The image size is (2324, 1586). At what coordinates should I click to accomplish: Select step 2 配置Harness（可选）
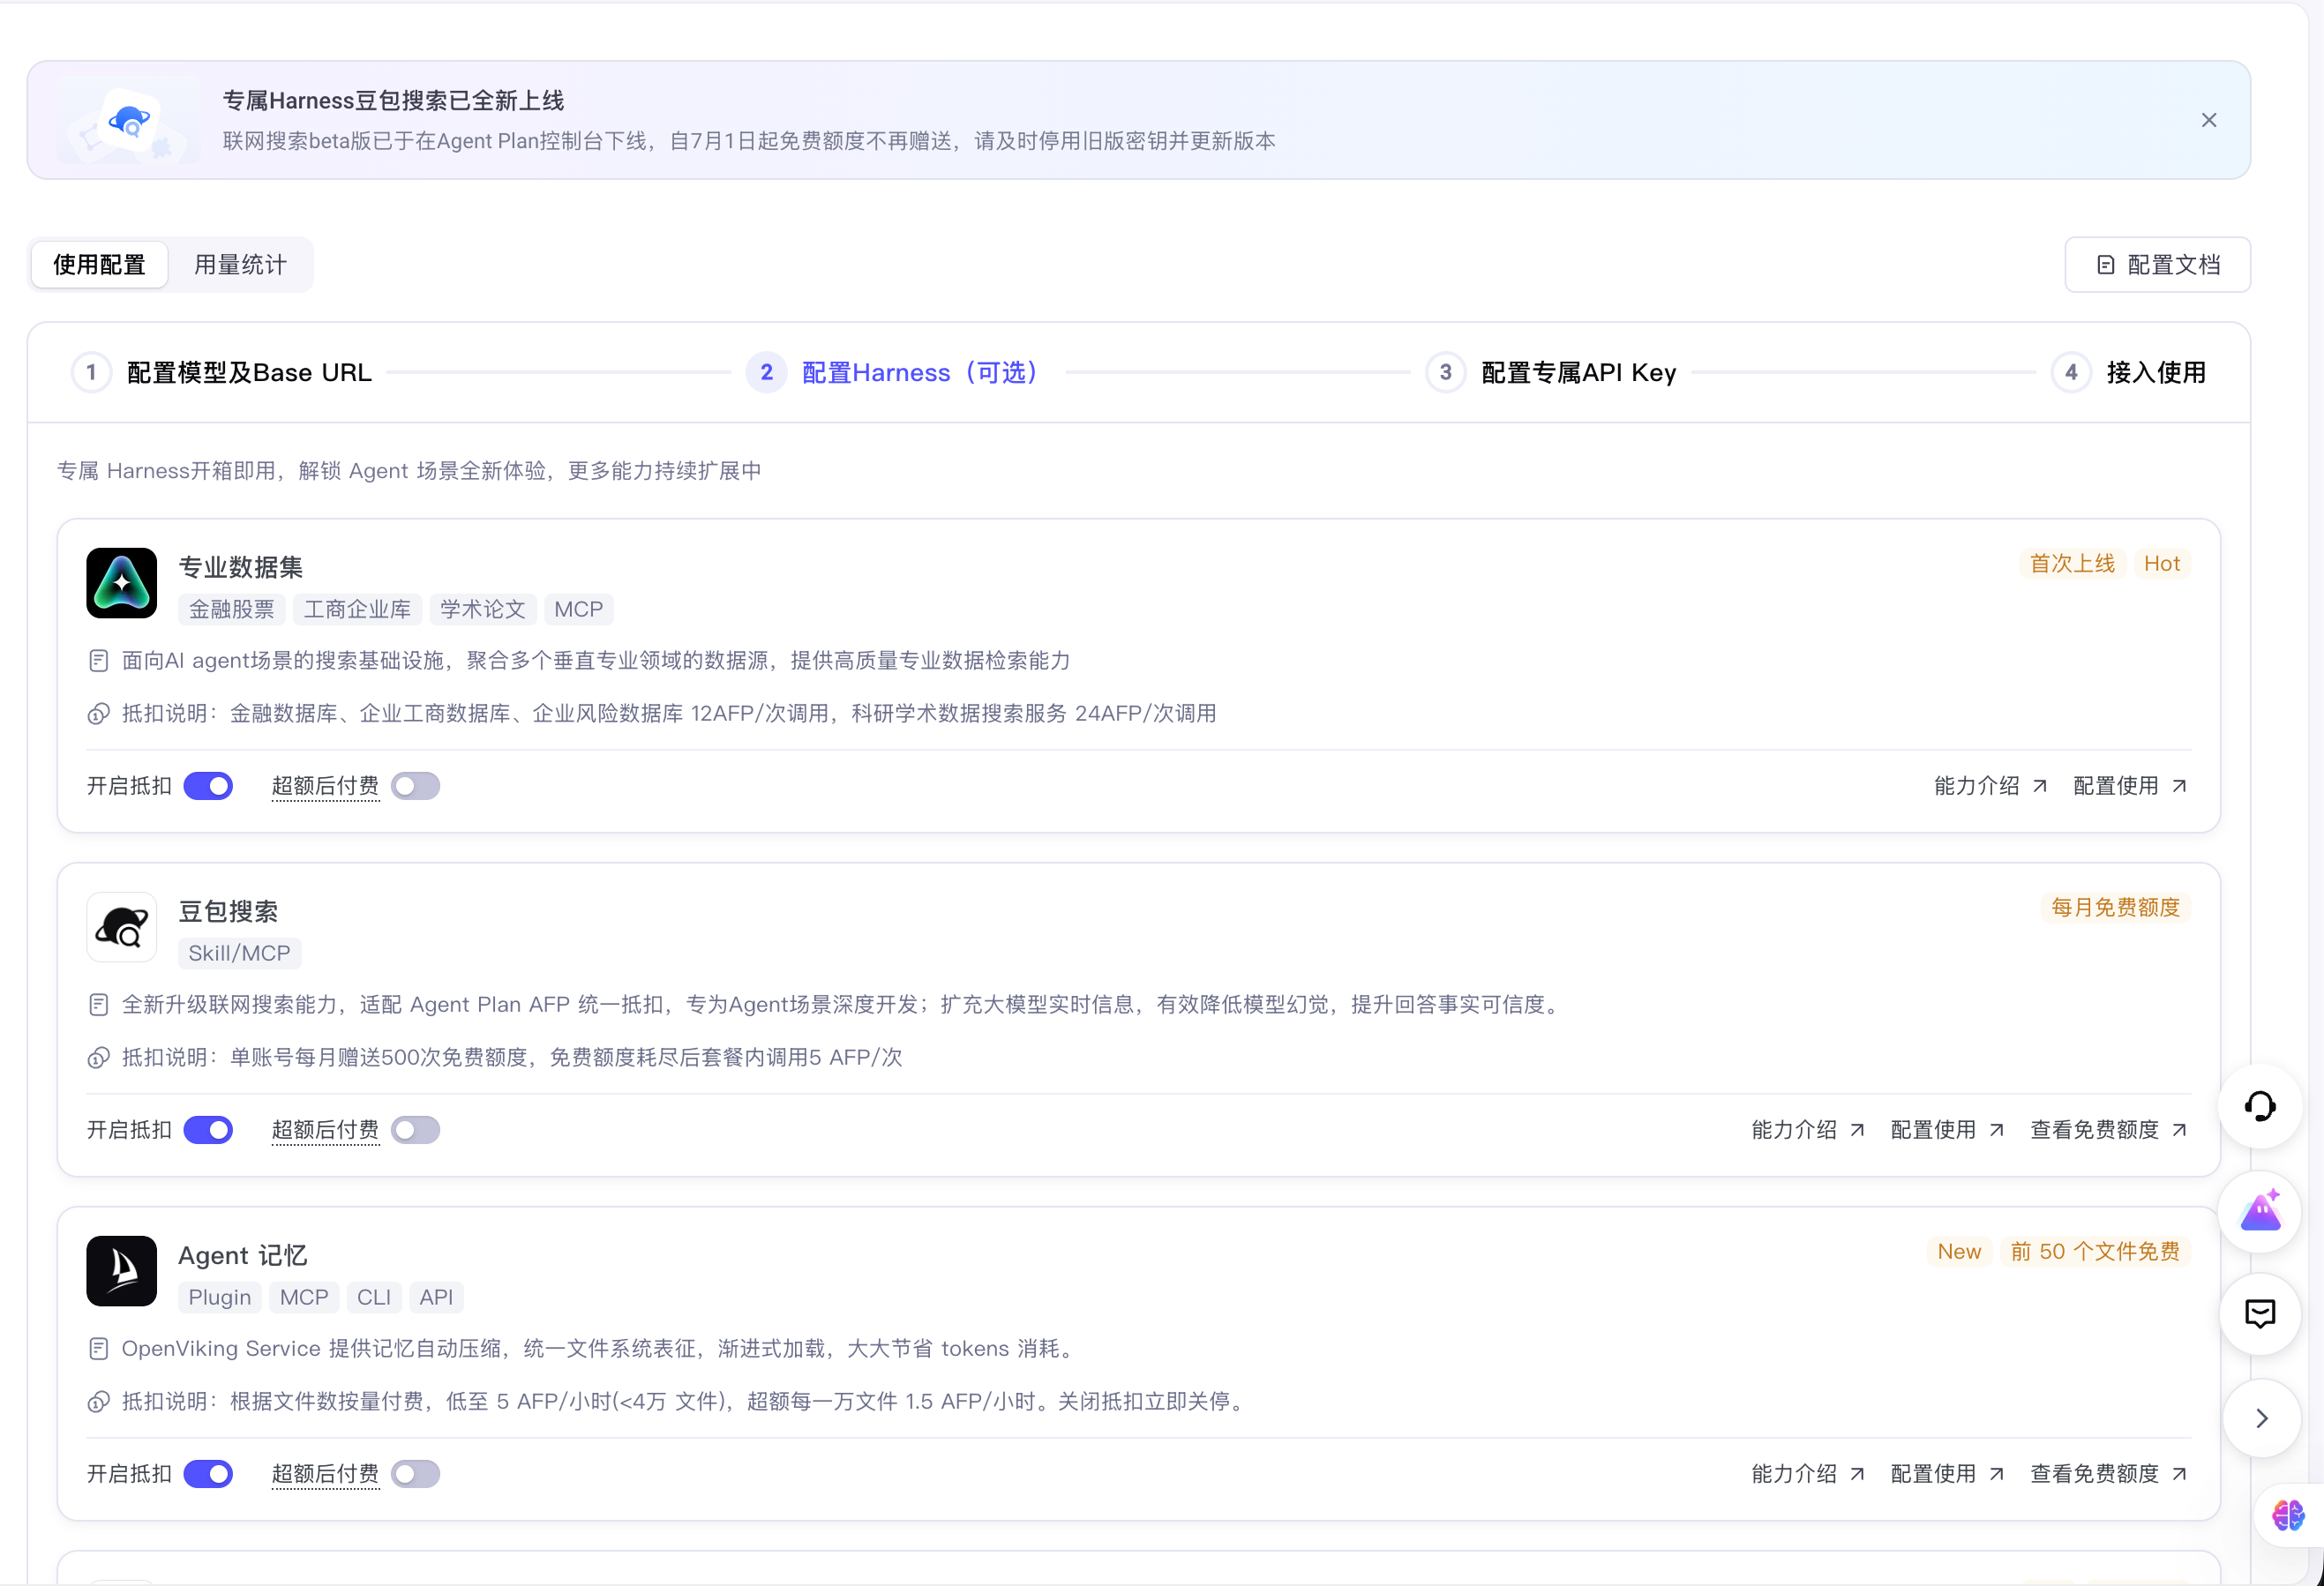tap(893, 372)
